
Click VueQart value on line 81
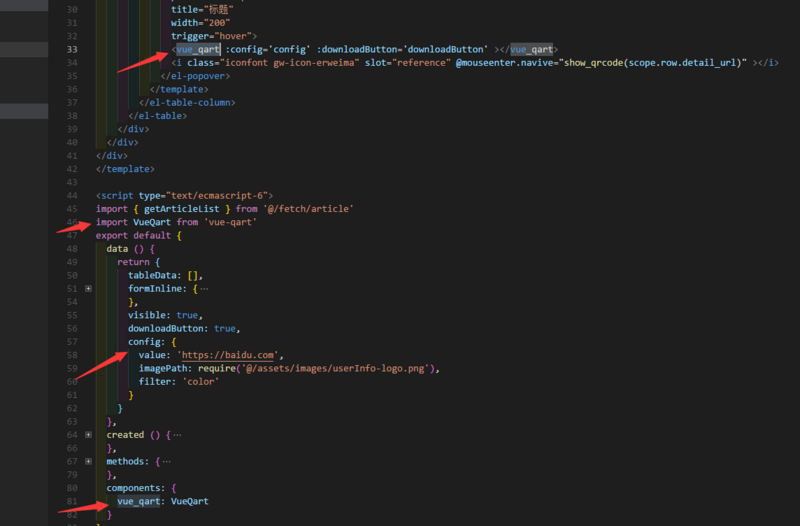click(189, 501)
